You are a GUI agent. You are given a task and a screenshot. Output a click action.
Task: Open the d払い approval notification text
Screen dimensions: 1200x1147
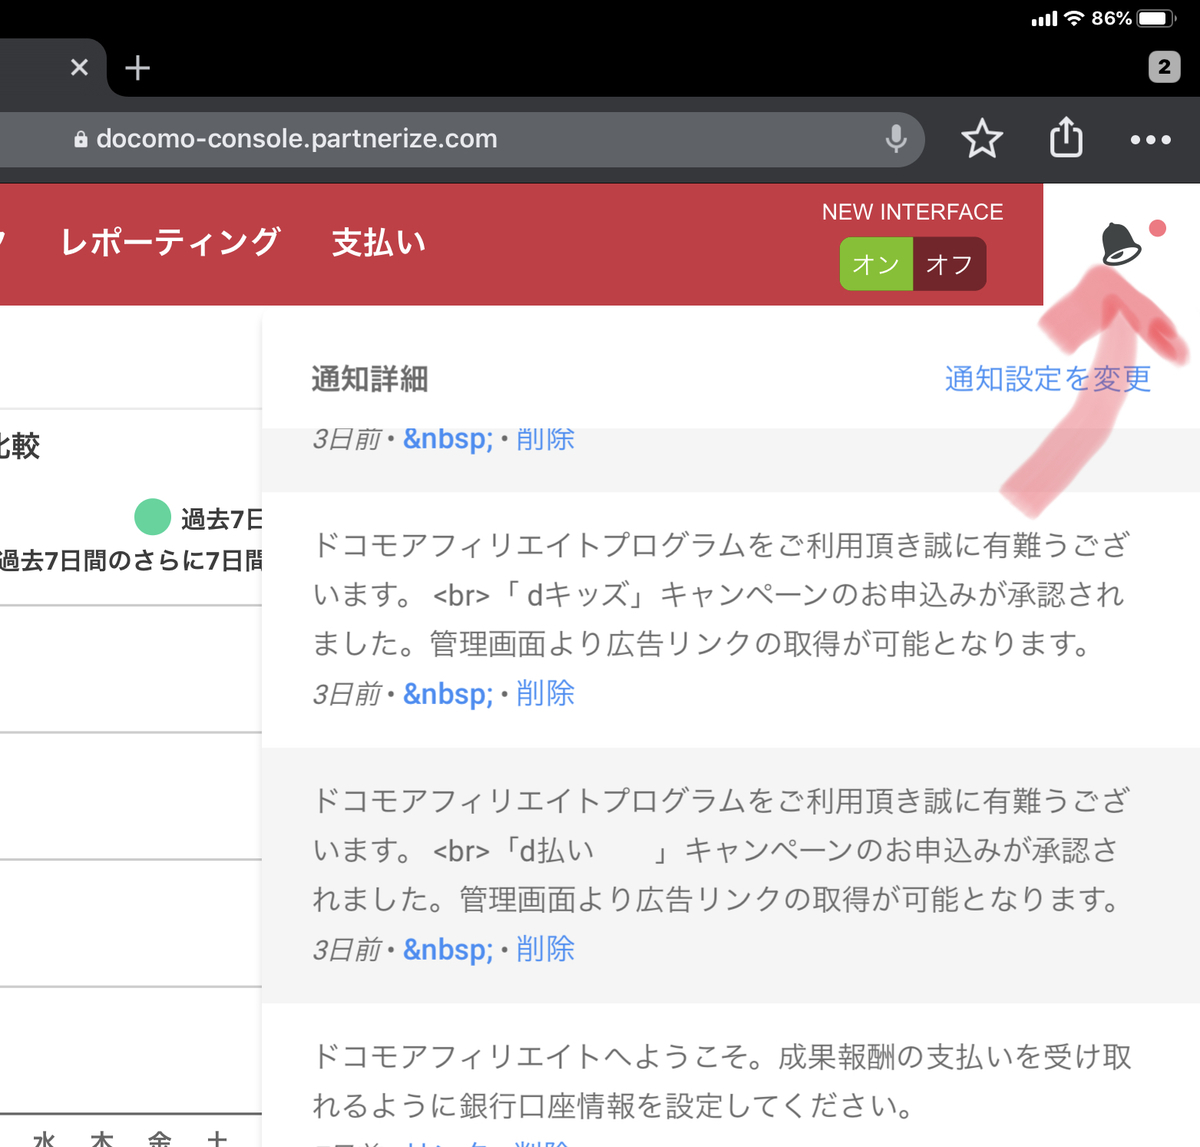(721, 850)
